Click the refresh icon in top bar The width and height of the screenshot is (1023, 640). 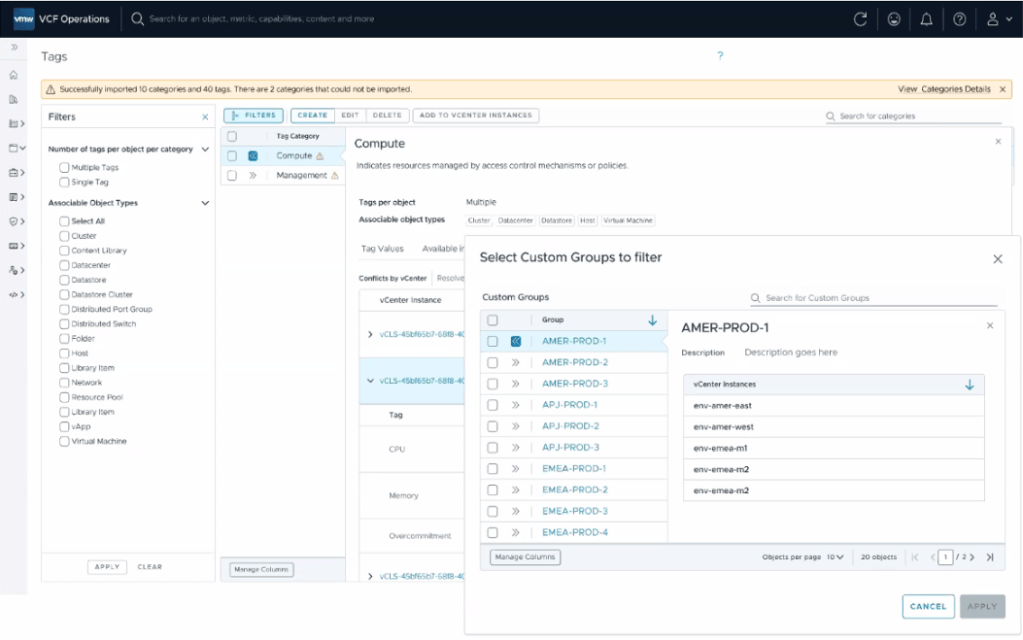click(860, 19)
